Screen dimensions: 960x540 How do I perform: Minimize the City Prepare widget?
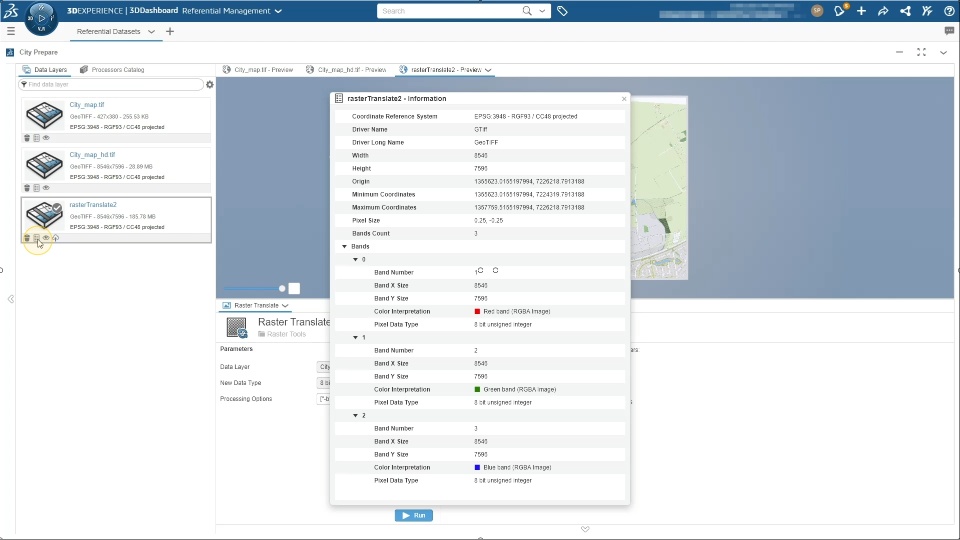pyautogui.click(x=899, y=52)
